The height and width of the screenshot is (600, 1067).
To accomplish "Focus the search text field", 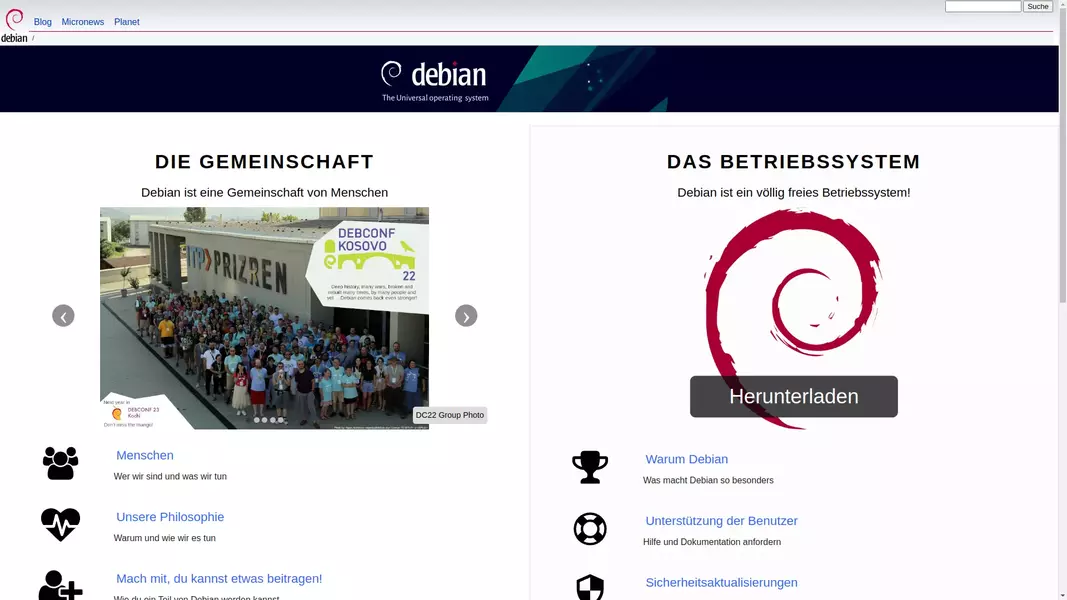I will click(x=983, y=6).
